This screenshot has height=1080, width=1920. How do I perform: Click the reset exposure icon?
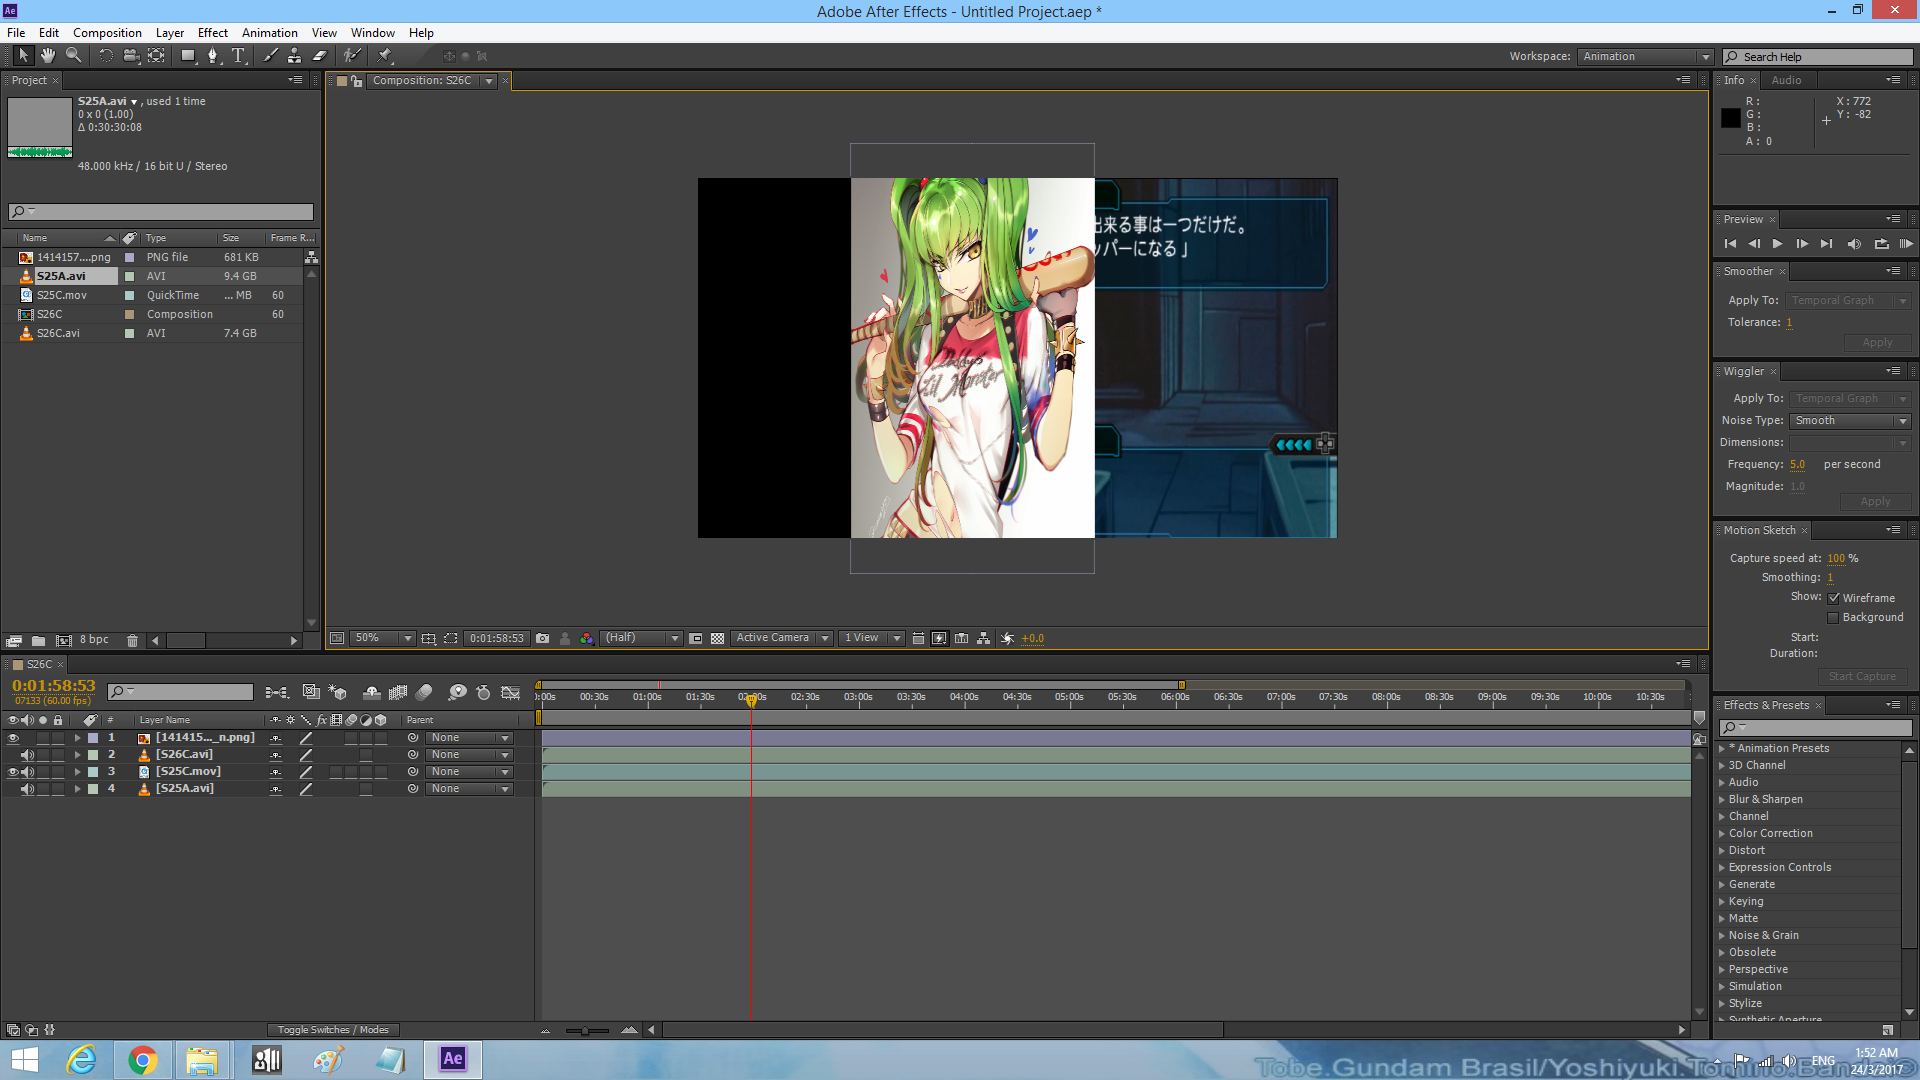(x=1007, y=638)
